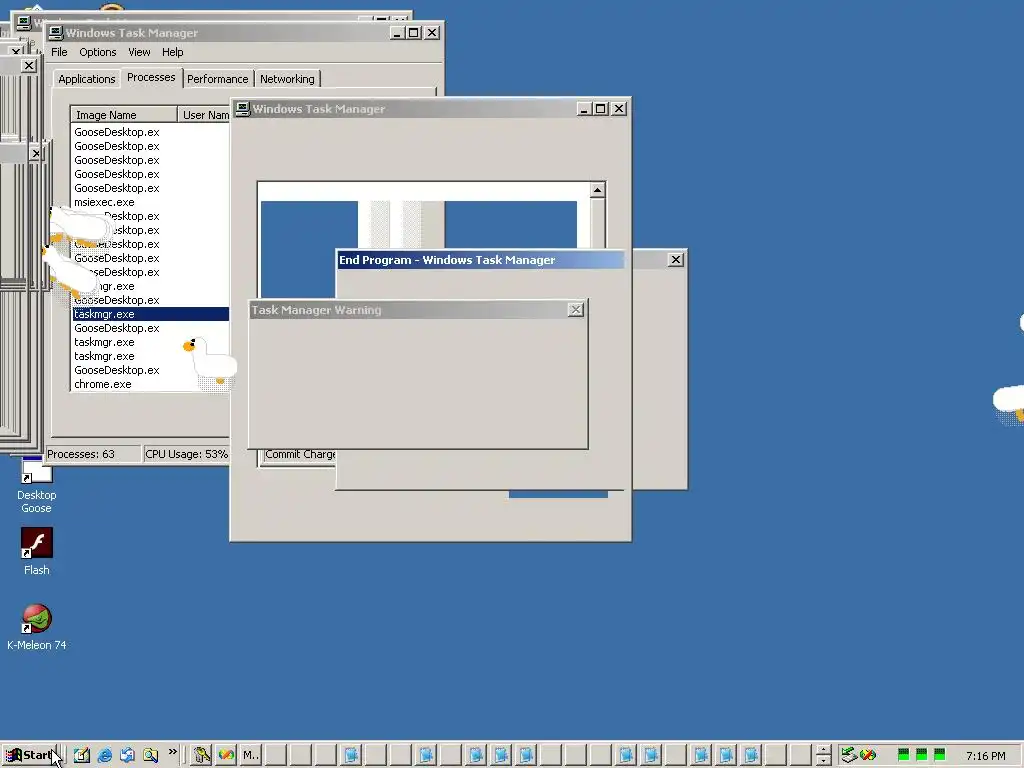This screenshot has width=1024, height=768.
Task: Click the Safely Remove Hardware tray icon
Action: tap(849, 755)
